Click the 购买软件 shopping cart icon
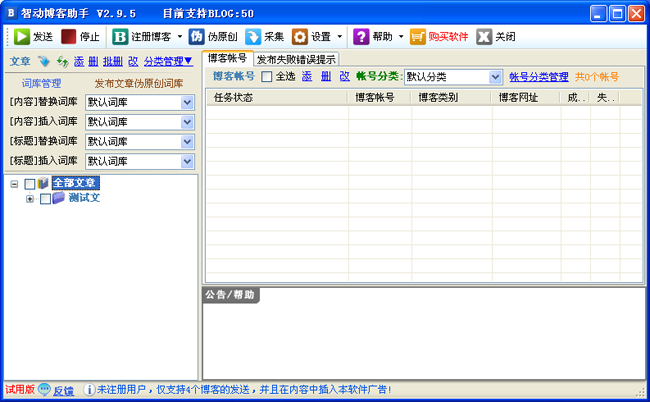Viewport: 650px width, 402px height. (x=417, y=37)
